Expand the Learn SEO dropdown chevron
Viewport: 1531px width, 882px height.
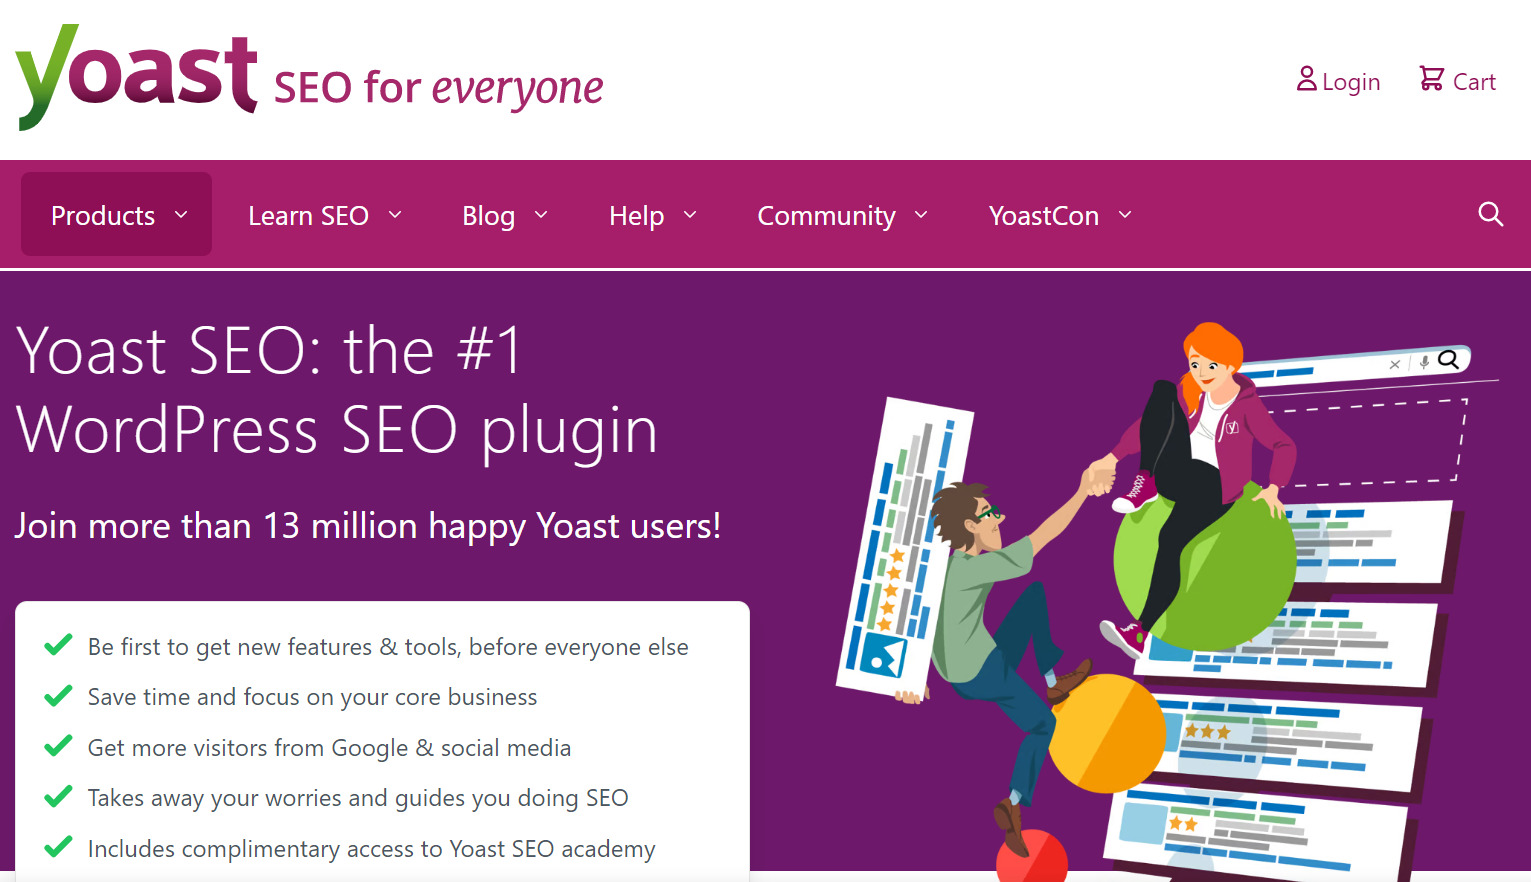[x=396, y=215]
